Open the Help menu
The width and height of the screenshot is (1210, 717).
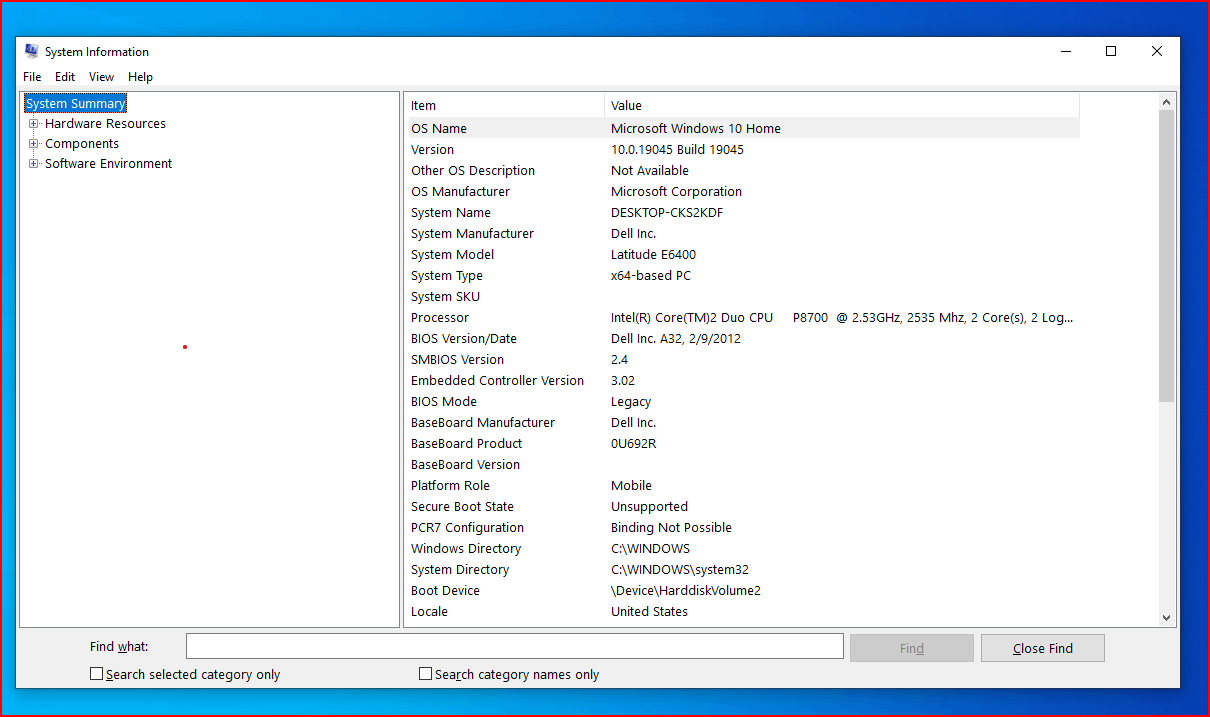tap(140, 76)
